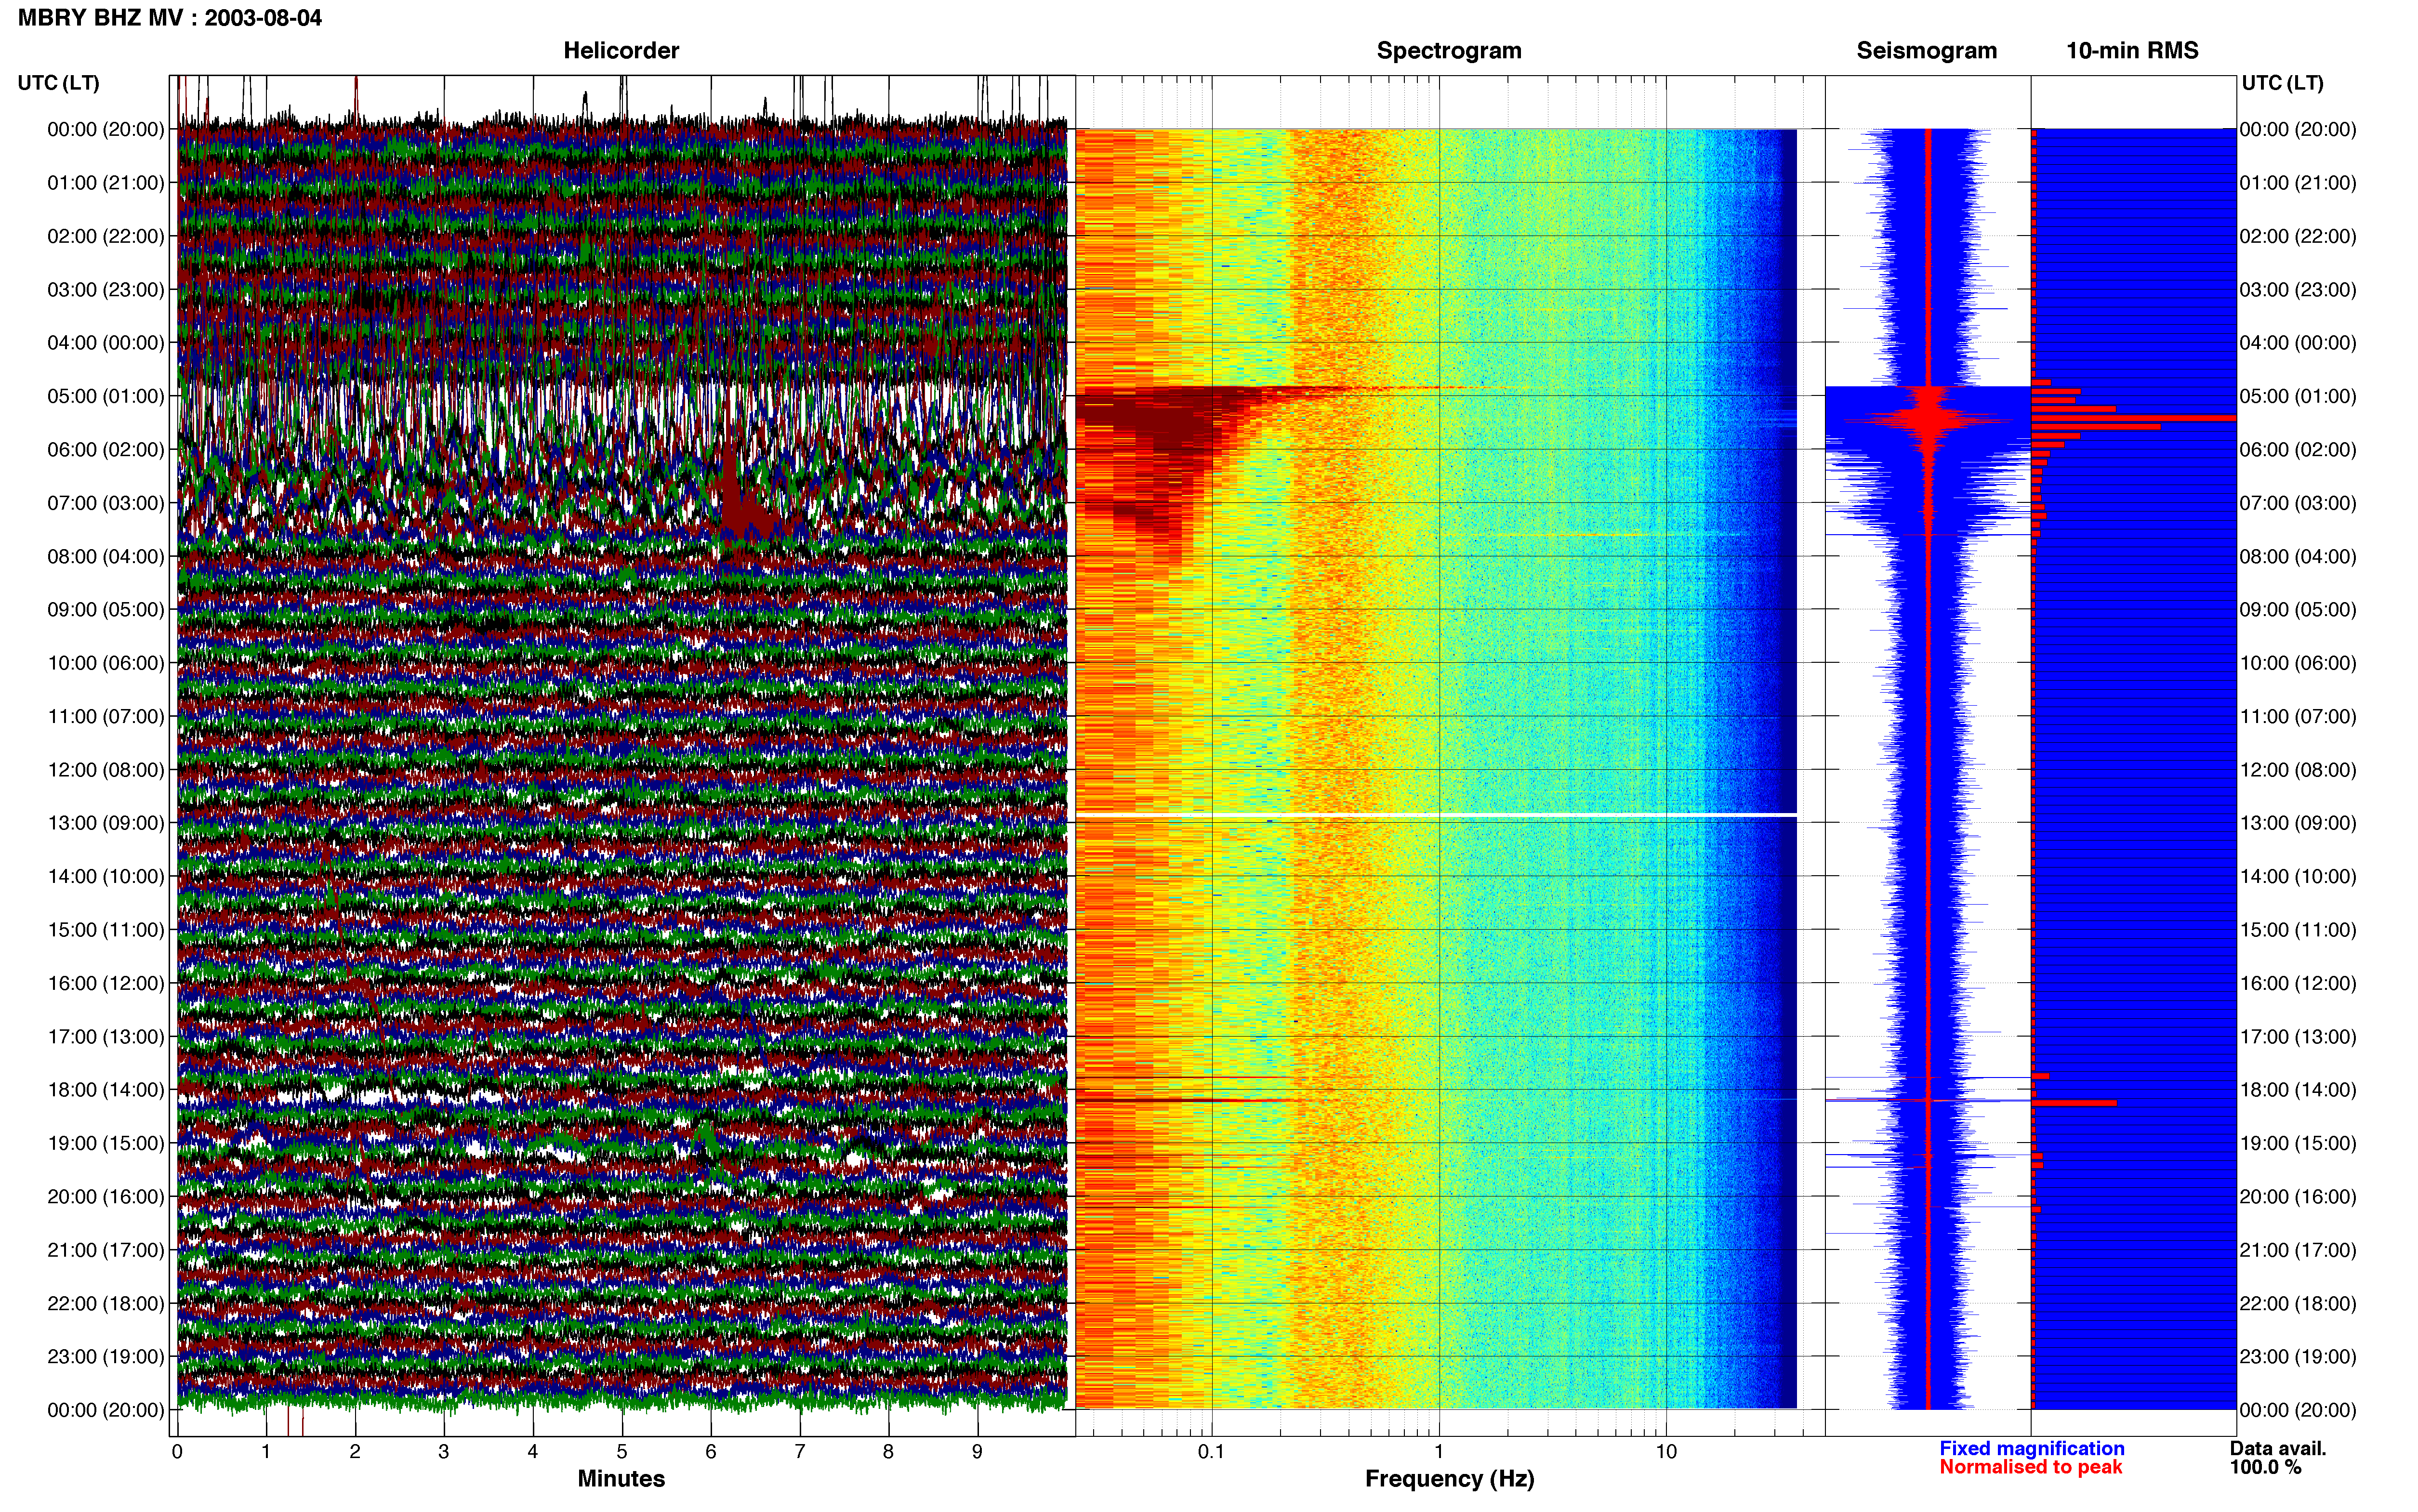2418x1512 pixels.
Task: Click the Data avail. label
Action: click(x=2278, y=1448)
